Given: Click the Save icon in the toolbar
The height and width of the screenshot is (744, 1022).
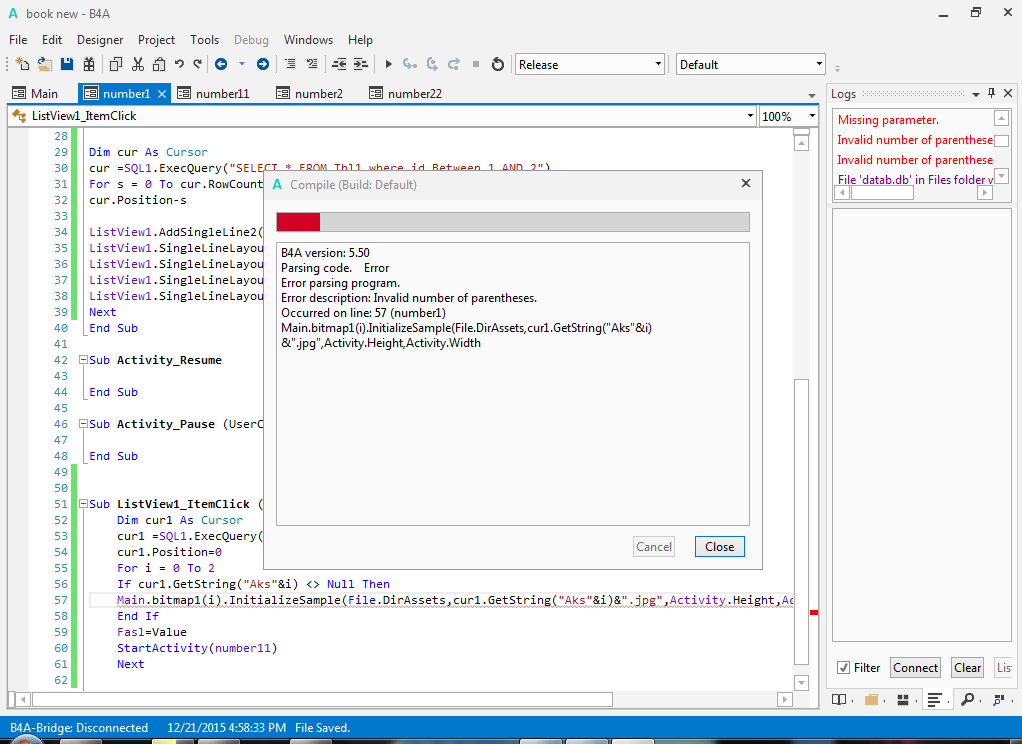Looking at the screenshot, I should coord(67,64).
